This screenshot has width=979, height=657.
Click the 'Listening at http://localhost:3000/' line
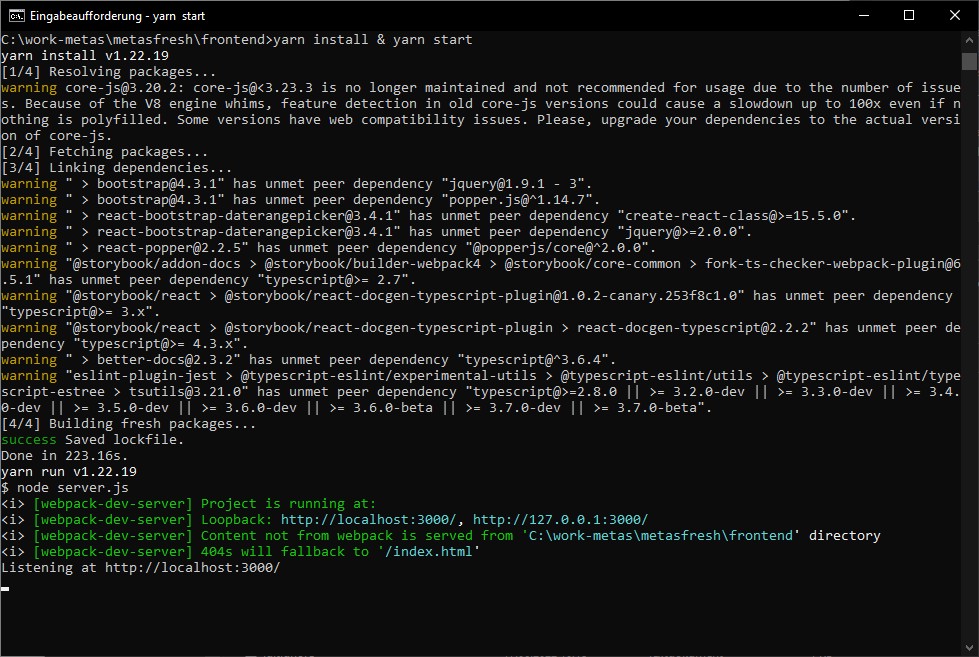140,568
